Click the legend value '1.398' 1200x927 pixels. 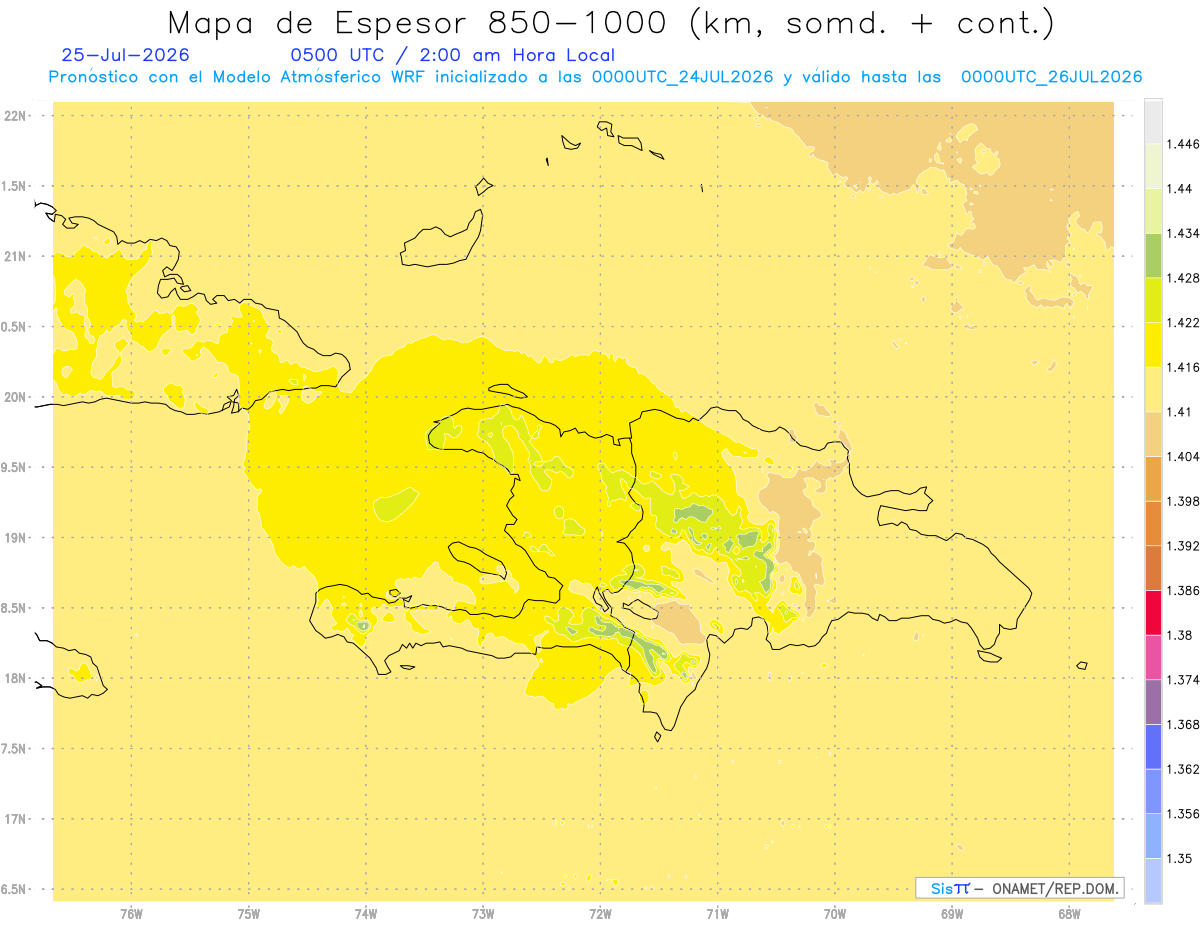[x=1183, y=501]
